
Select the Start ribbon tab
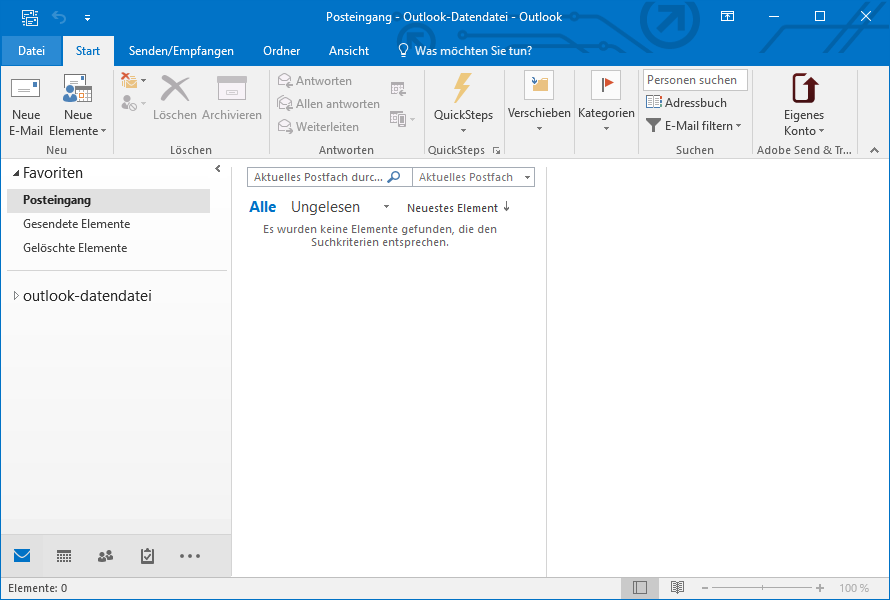tap(88, 51)
